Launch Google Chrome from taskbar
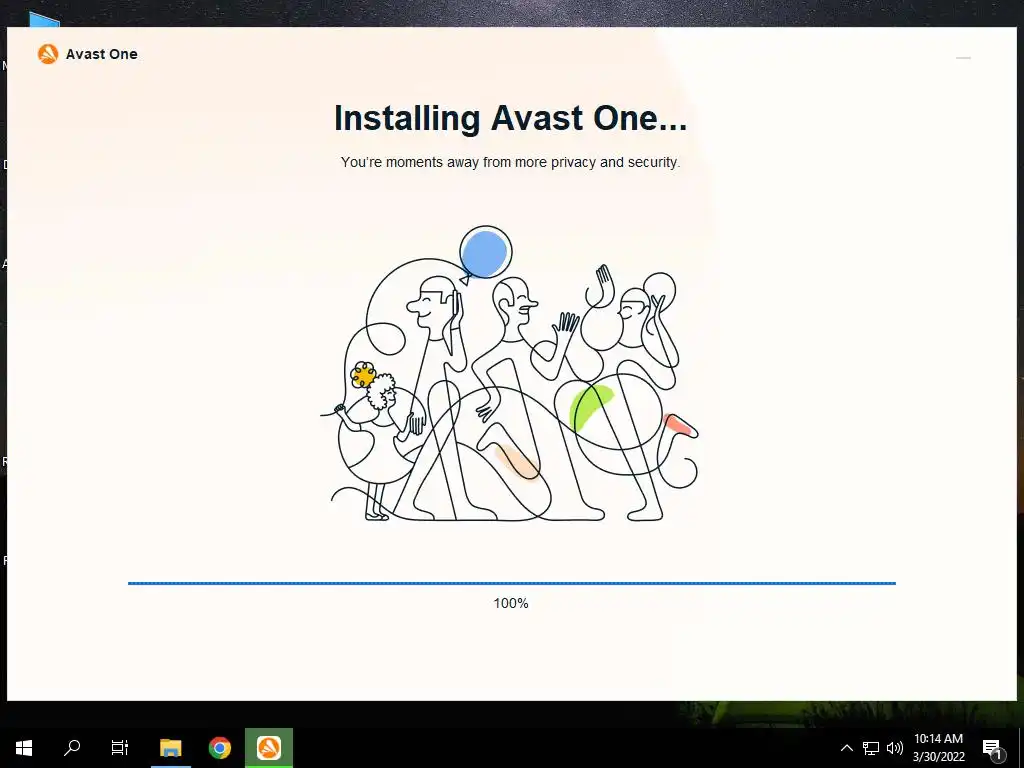The image size is (1024, 768). (219, 748)
